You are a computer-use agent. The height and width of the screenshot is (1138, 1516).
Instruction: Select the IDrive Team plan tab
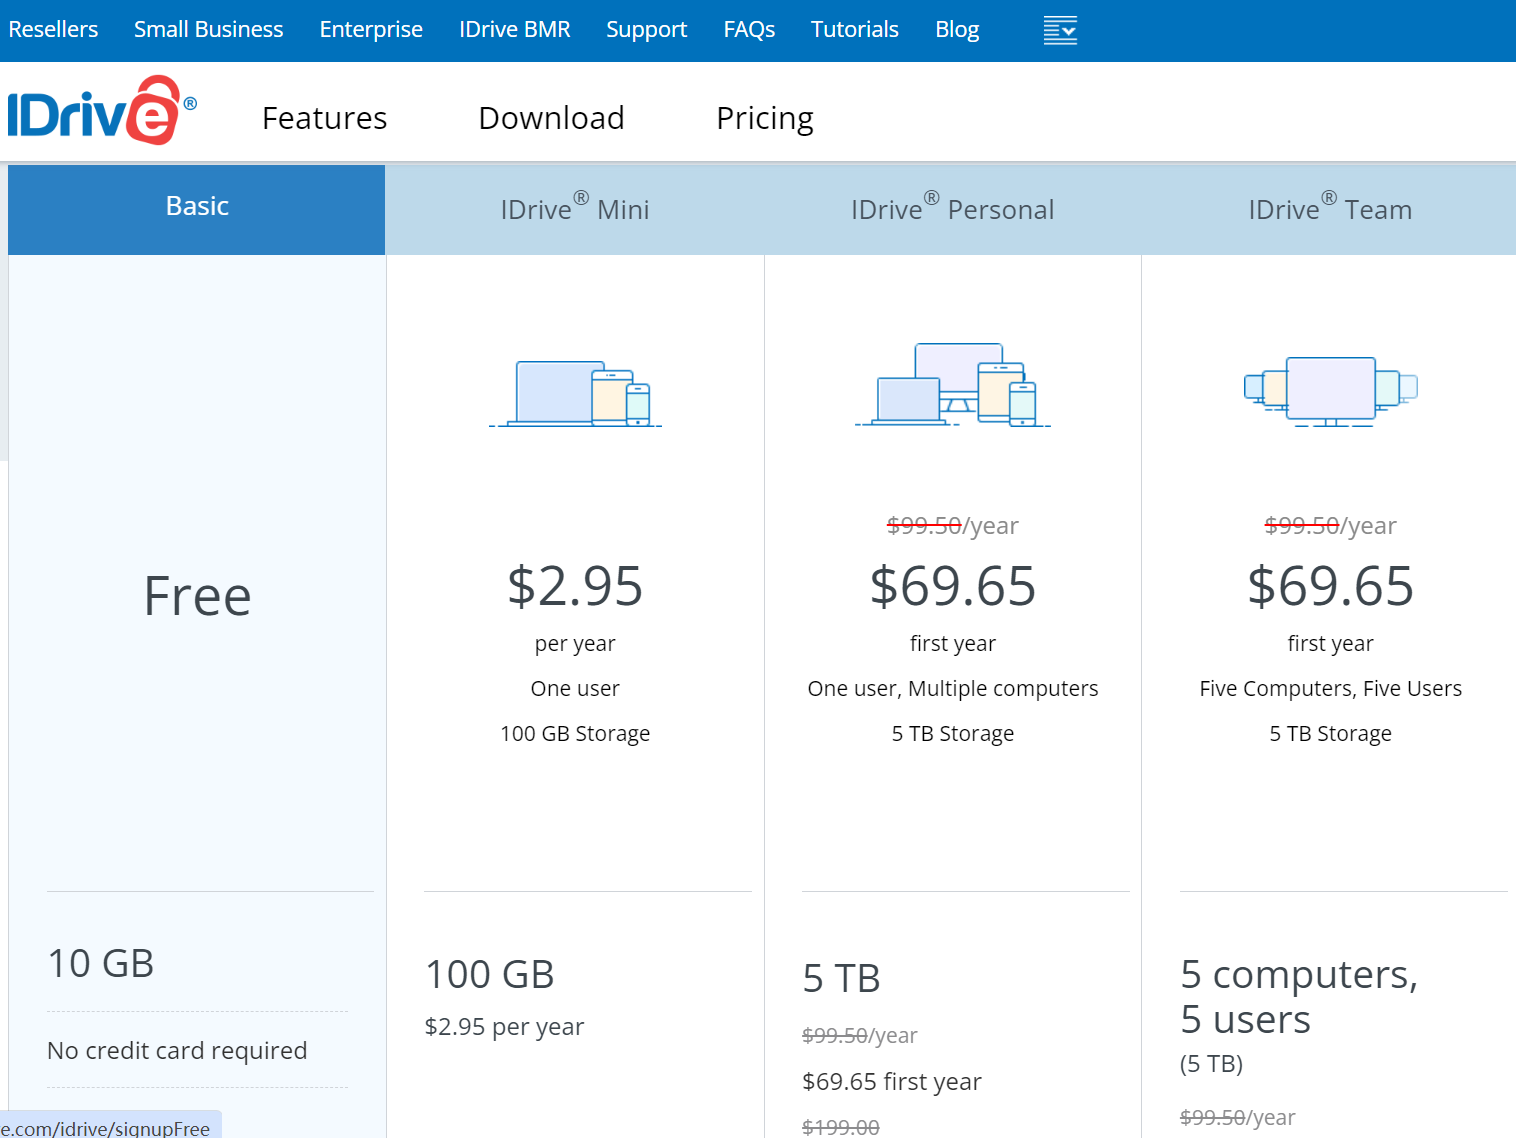click(1330, 209)
